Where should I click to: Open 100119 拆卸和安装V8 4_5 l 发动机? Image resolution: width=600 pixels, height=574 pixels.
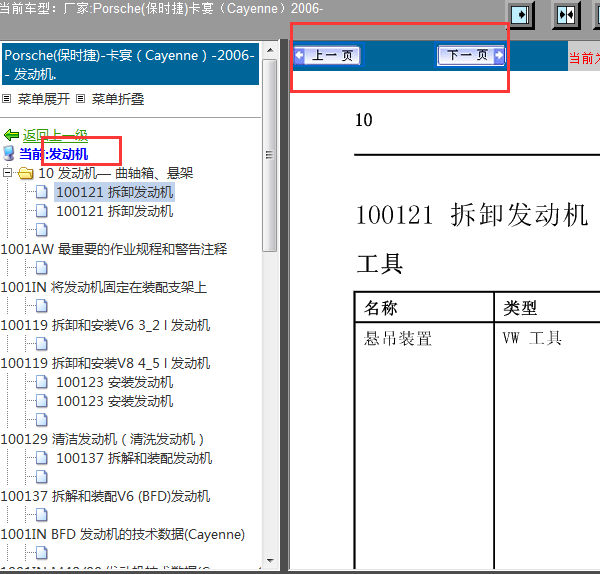pos(105,363)
